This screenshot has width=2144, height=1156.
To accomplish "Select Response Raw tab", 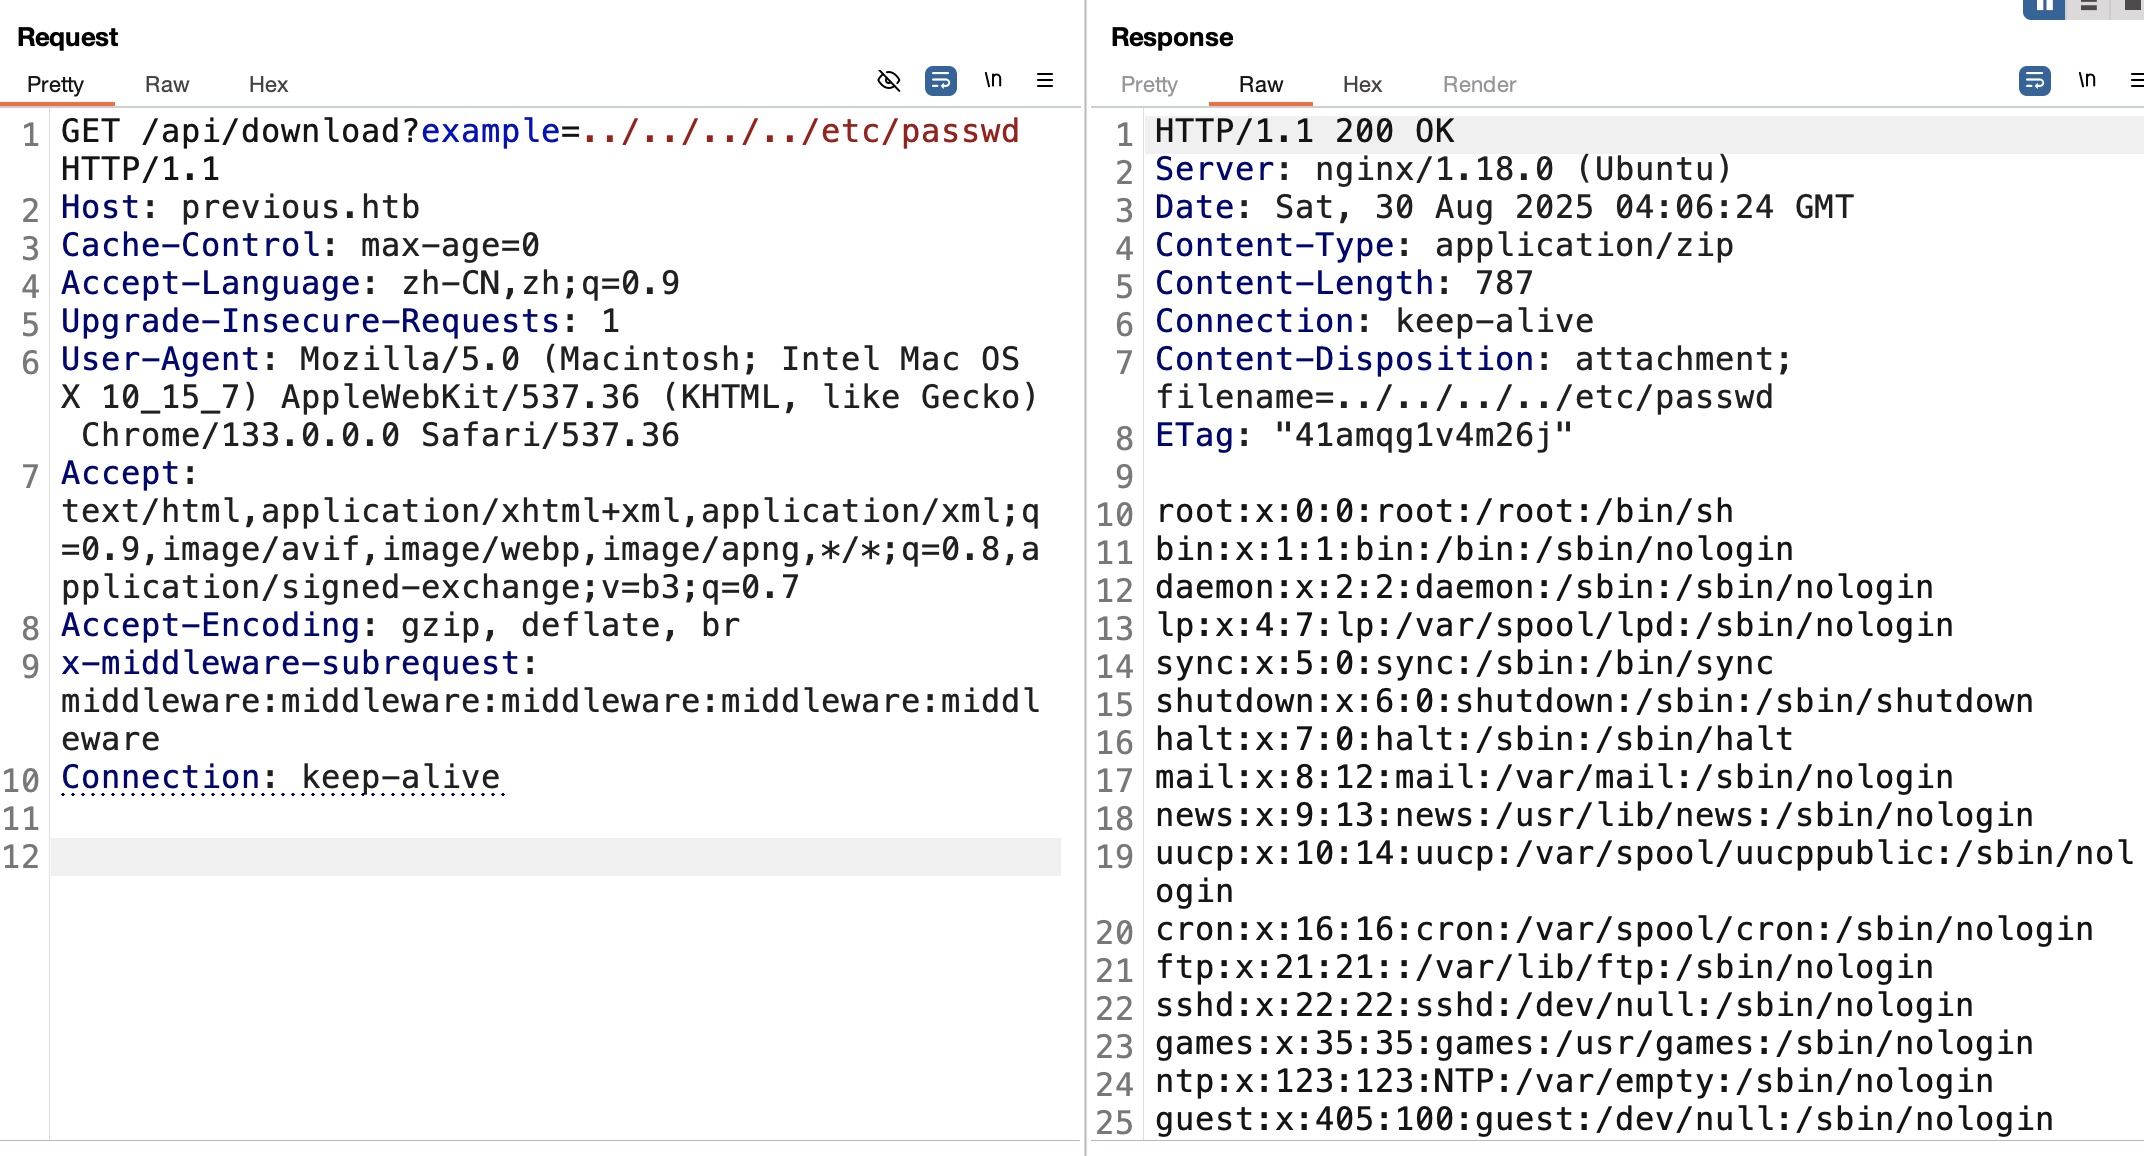I will pyautogui.click(x=1260, y=85).
